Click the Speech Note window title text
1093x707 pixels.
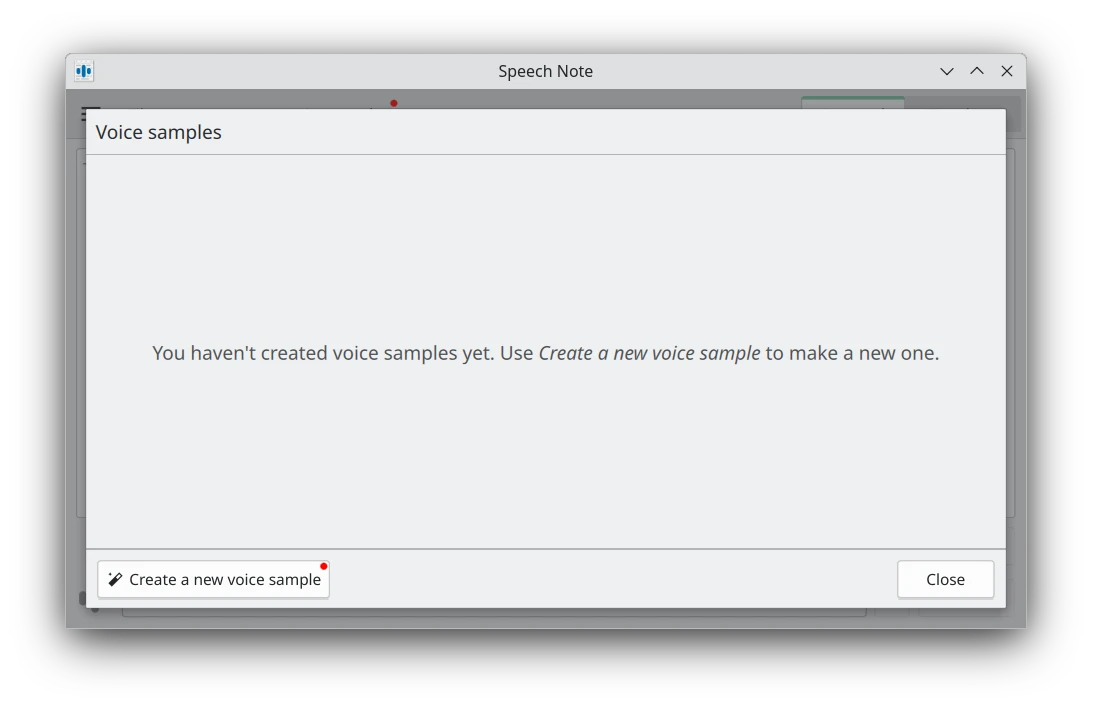coord(545,71)
